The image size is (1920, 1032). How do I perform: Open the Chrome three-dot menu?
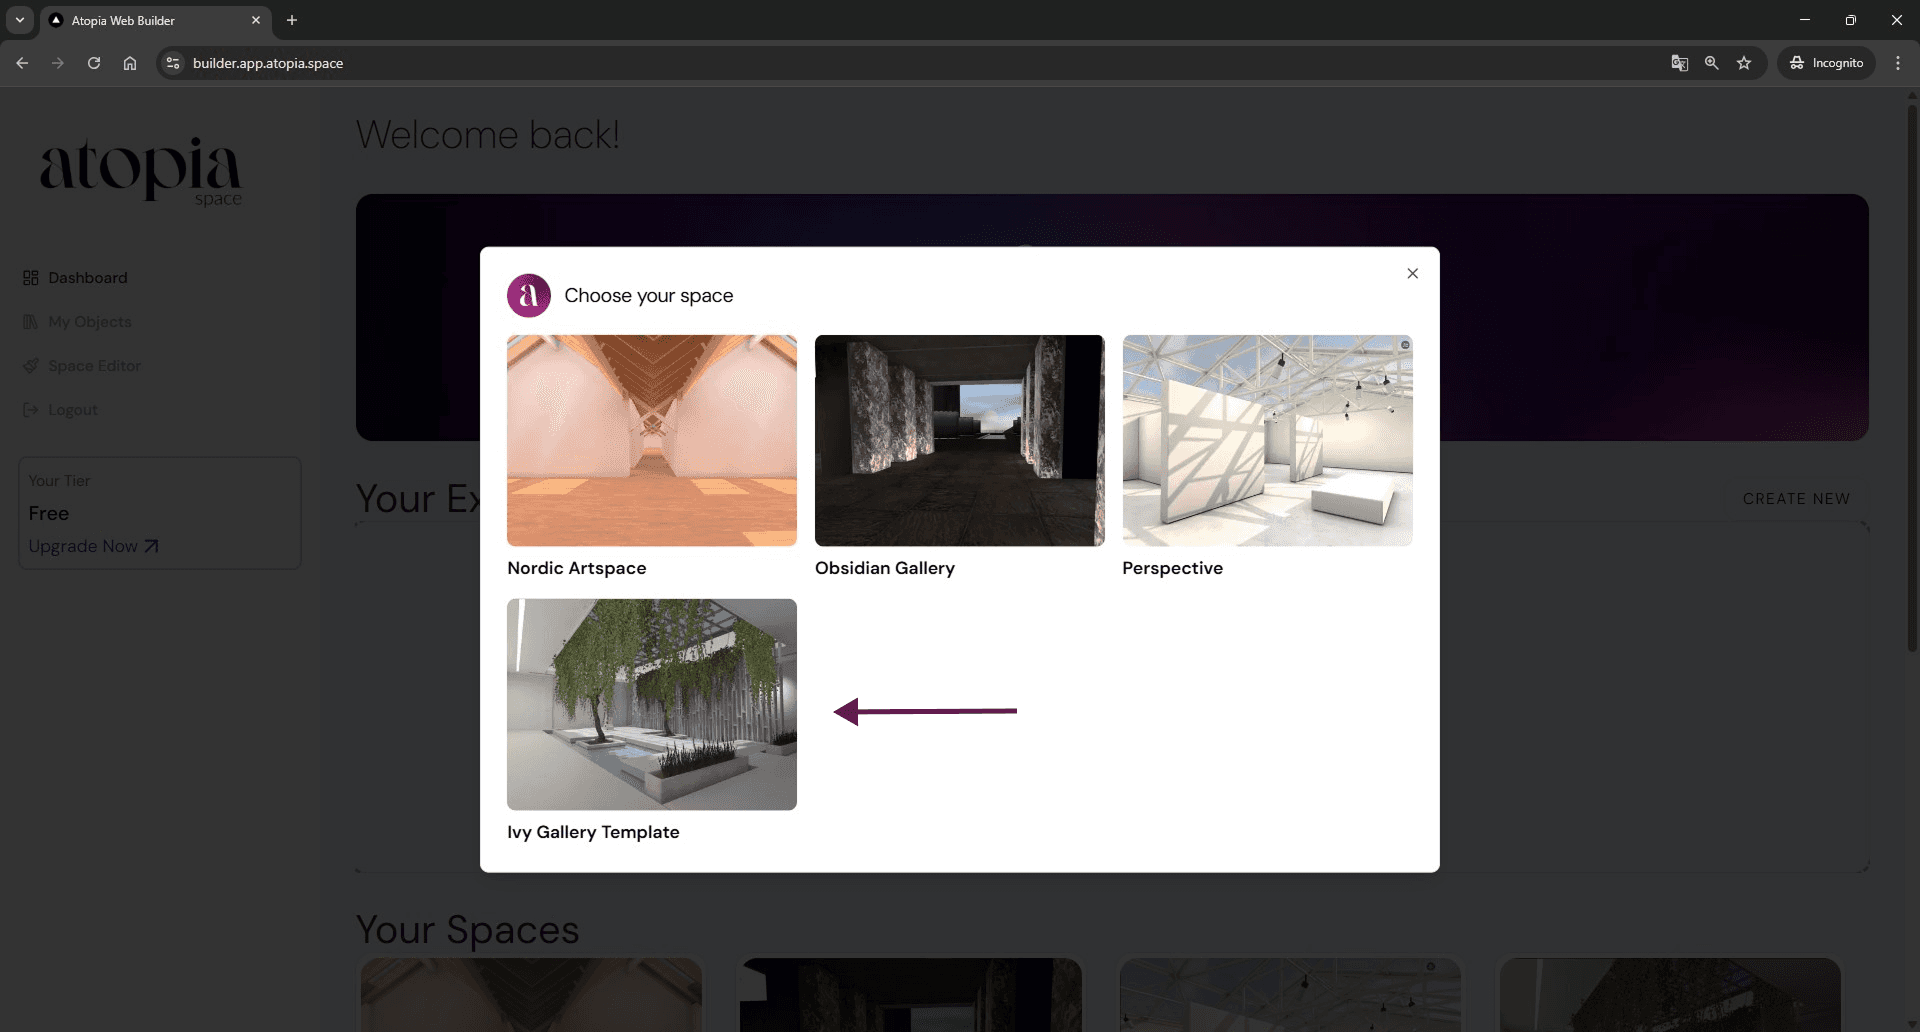pos(1898,63)
